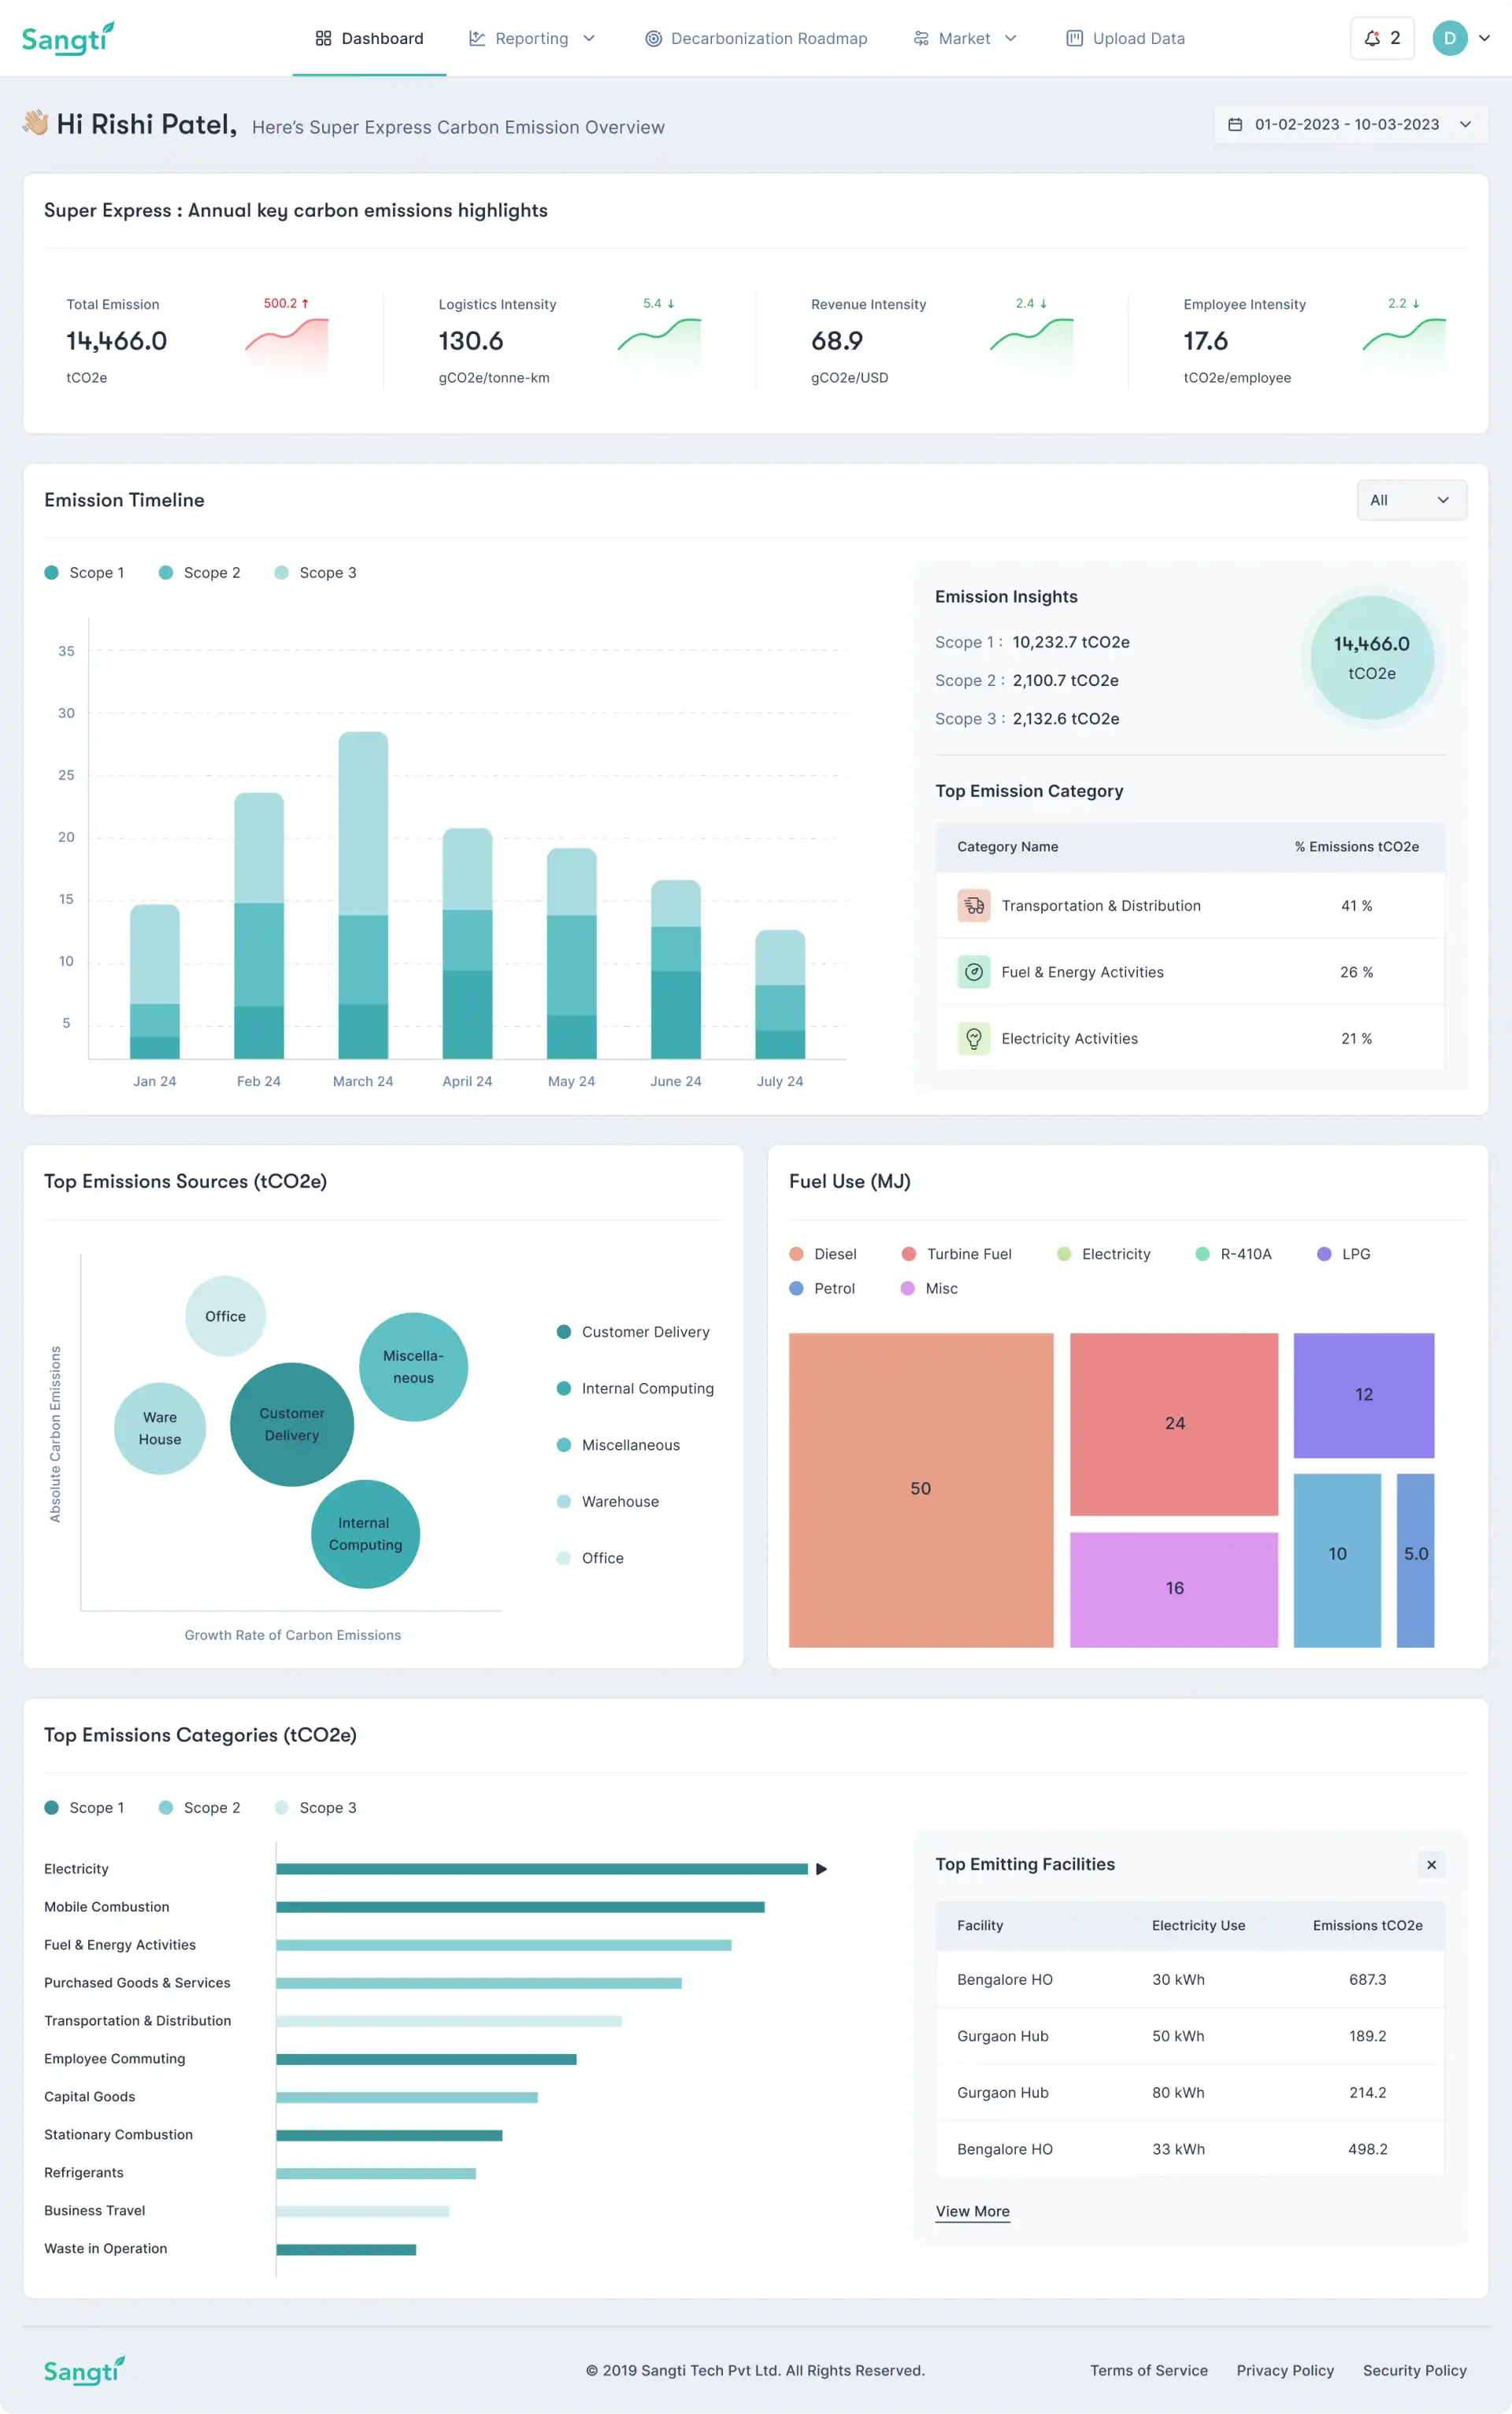1512x2414 pixels.
Task: Toggle Scope 1 in Emission Timeline legend
Action: coord(84,572)
